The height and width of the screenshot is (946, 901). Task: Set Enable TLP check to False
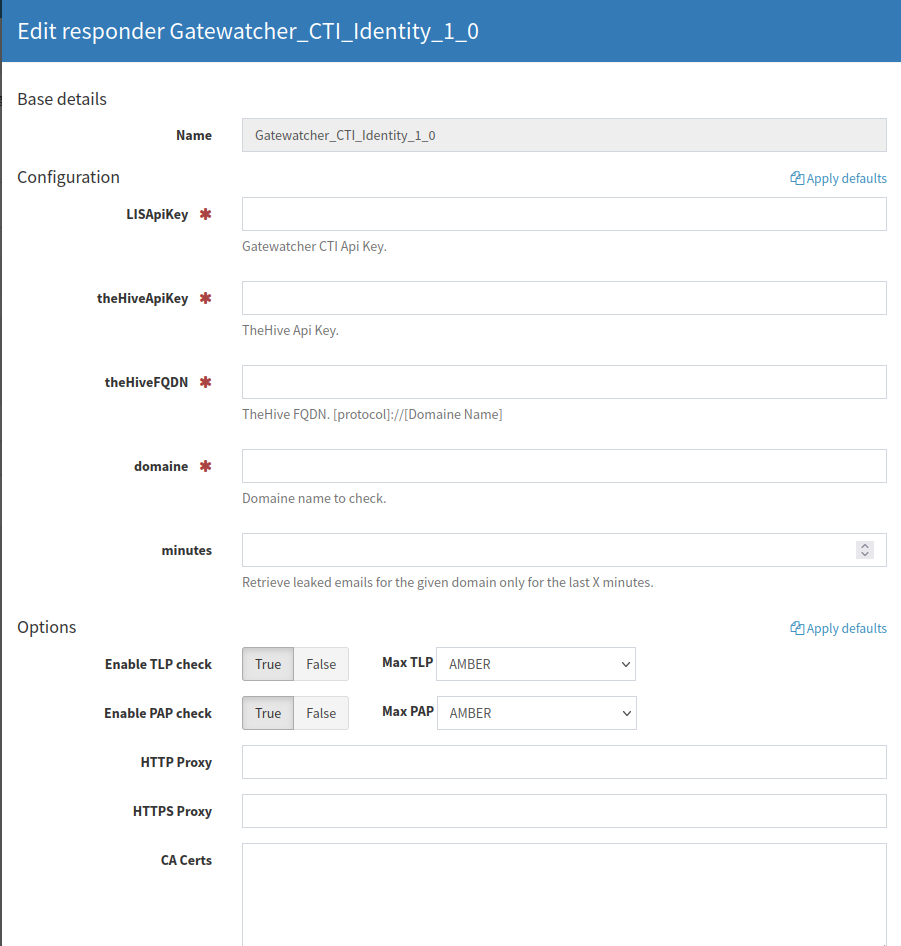[321, 664]
